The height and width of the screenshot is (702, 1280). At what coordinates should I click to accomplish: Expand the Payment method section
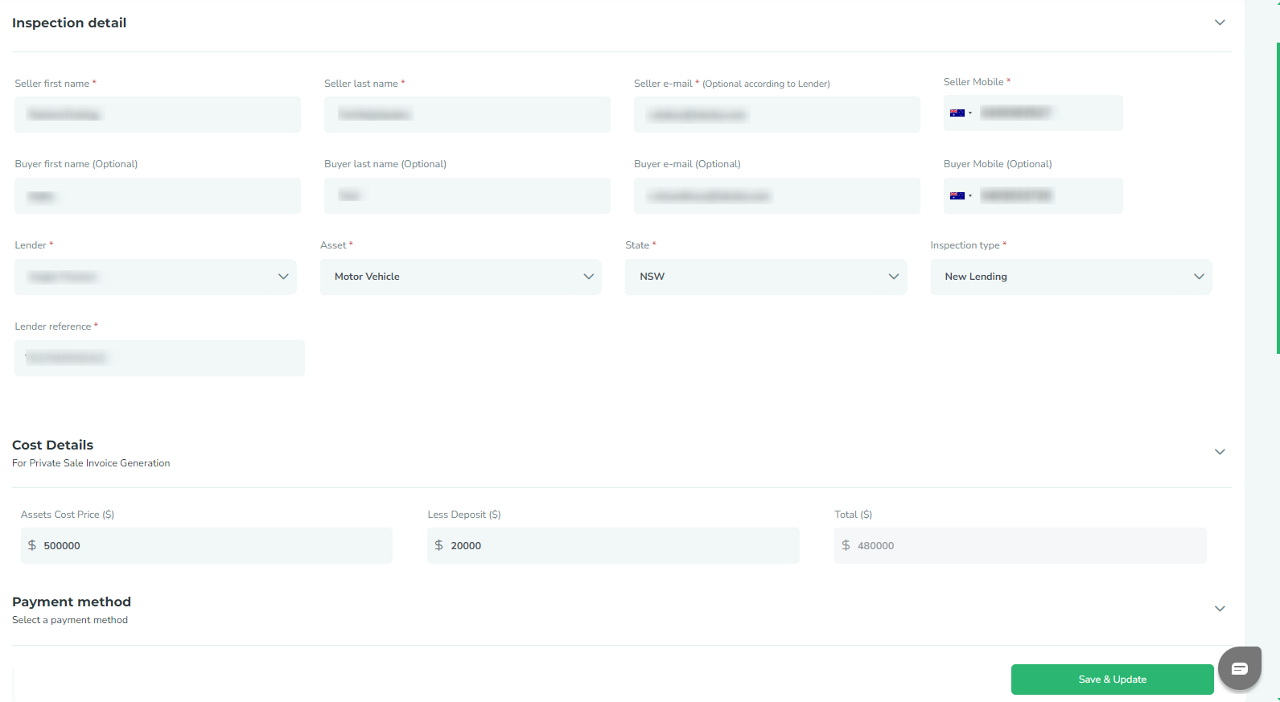coord(1219,609)
